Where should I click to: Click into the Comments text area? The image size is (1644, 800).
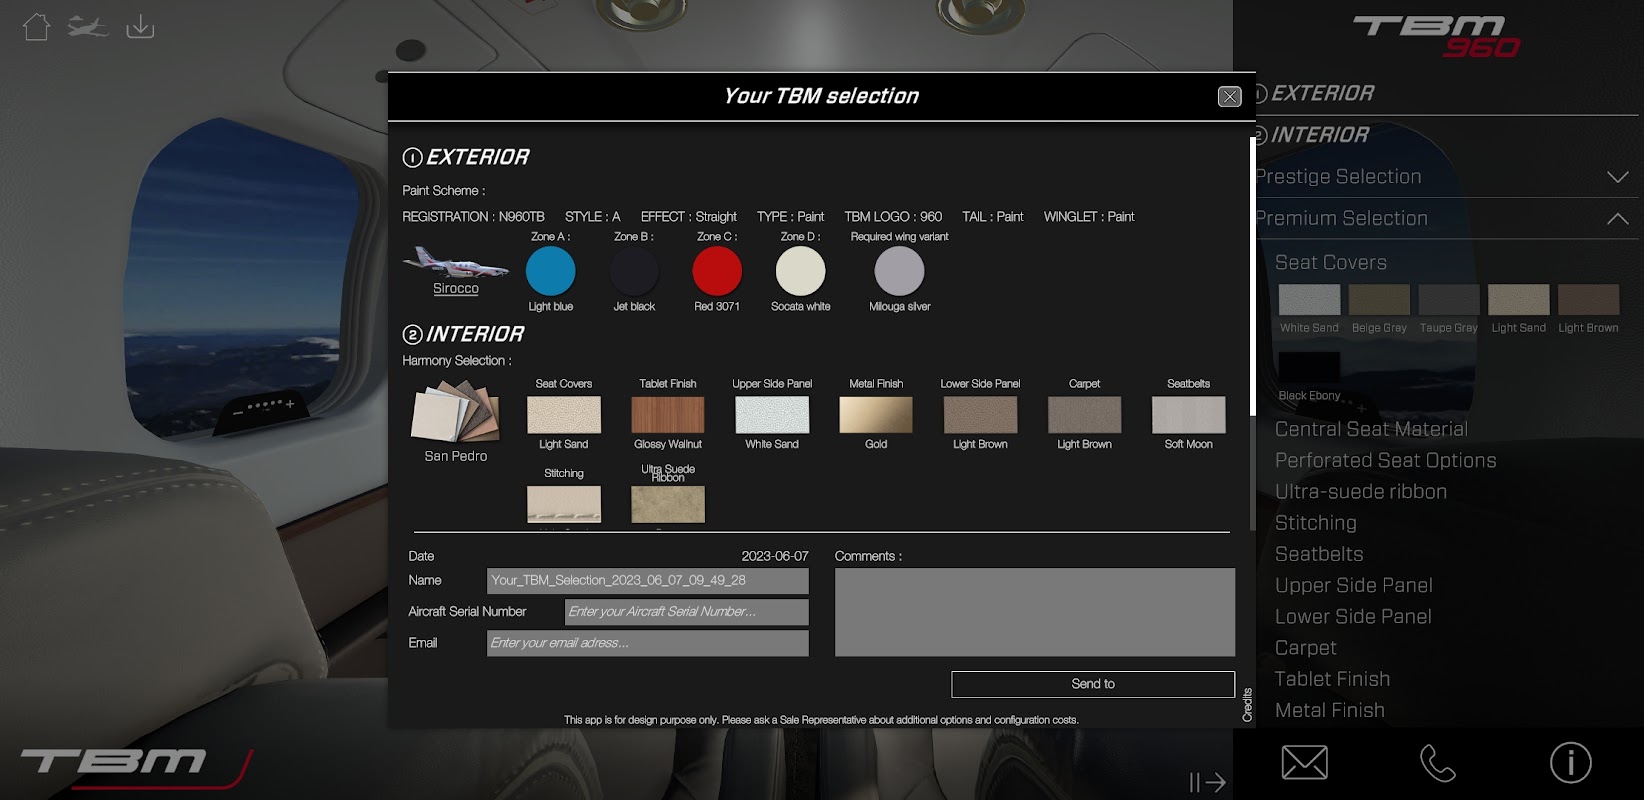tap(1035, 612)
